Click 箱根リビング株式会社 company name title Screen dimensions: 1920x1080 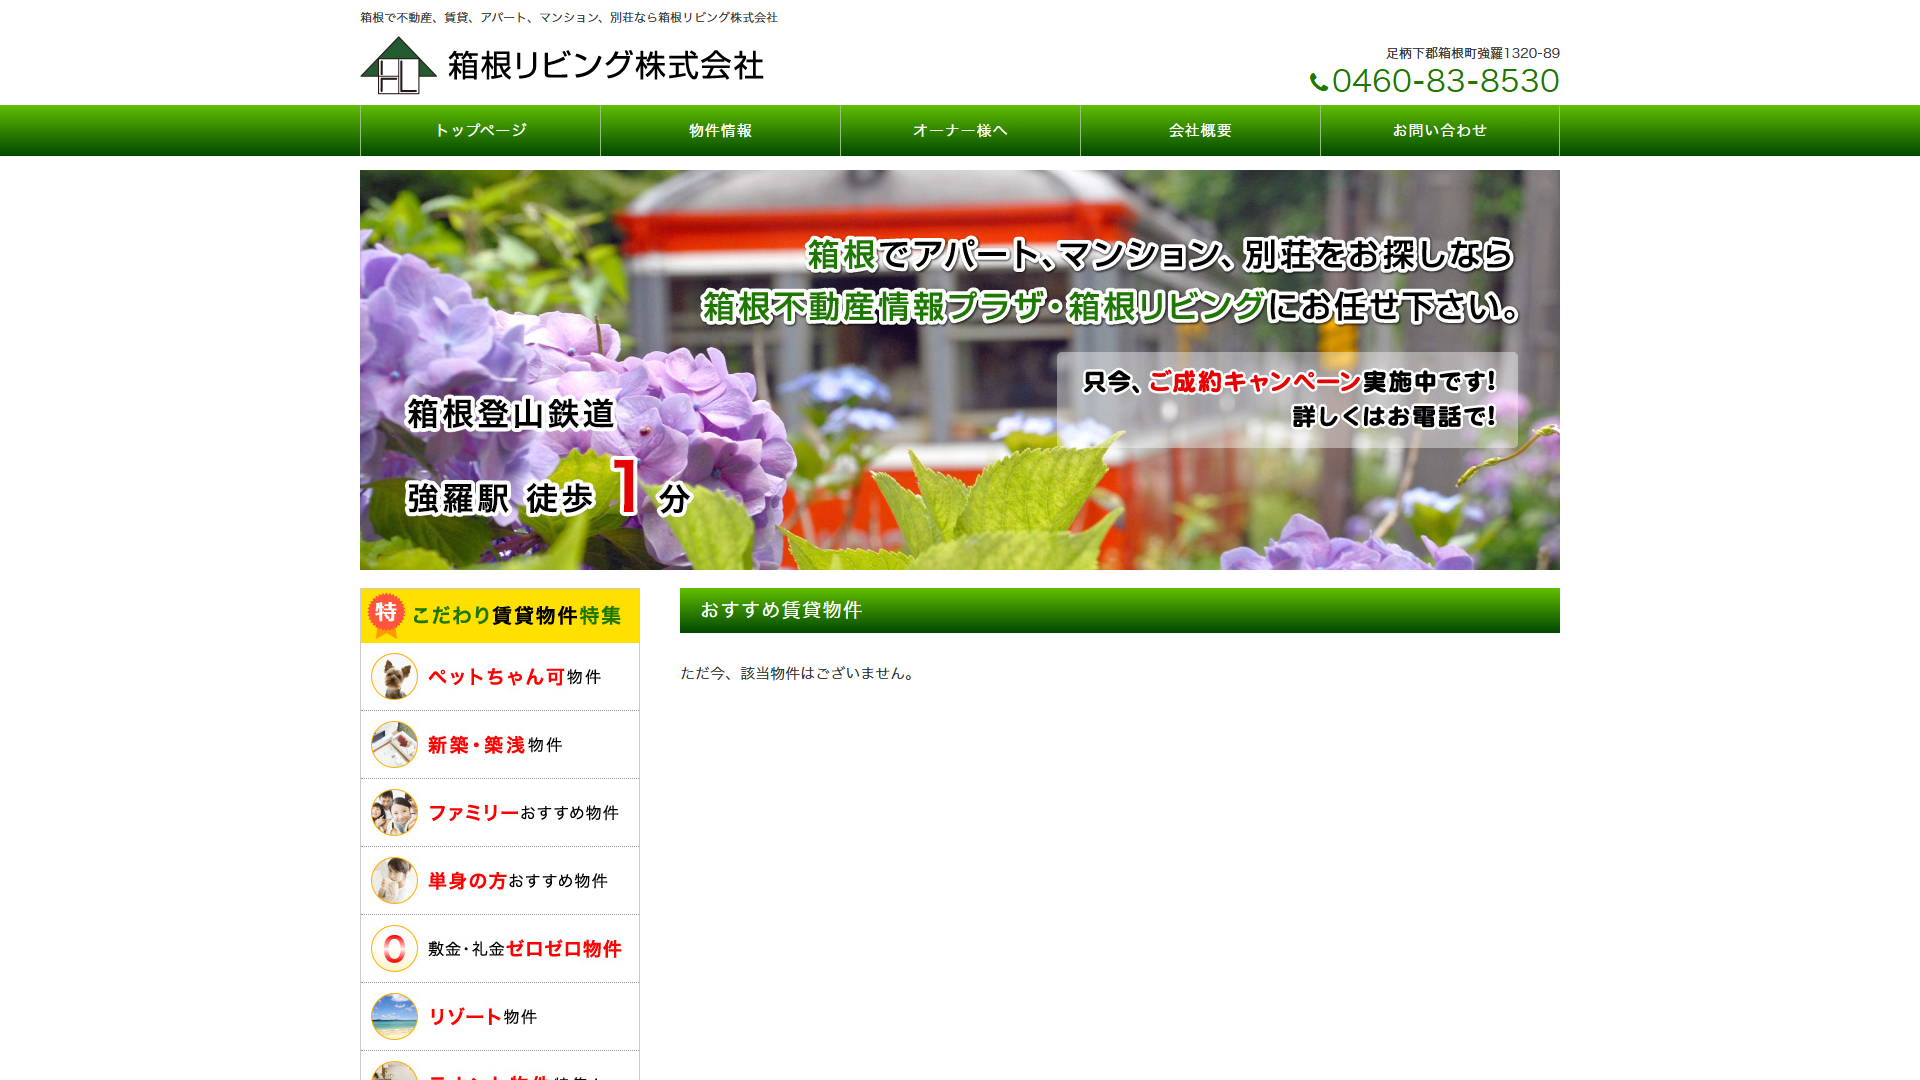606,66
